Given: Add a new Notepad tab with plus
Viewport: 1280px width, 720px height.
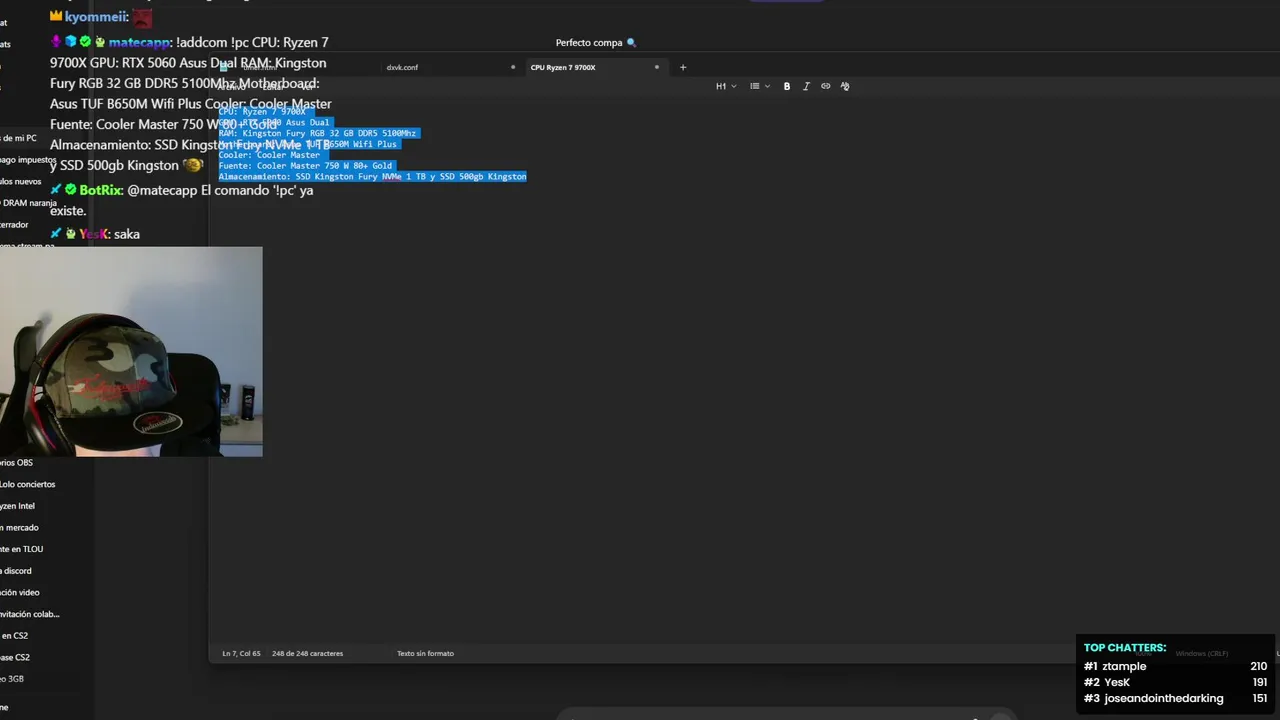Looking at the screenshot, I should [x=683, y=67].
